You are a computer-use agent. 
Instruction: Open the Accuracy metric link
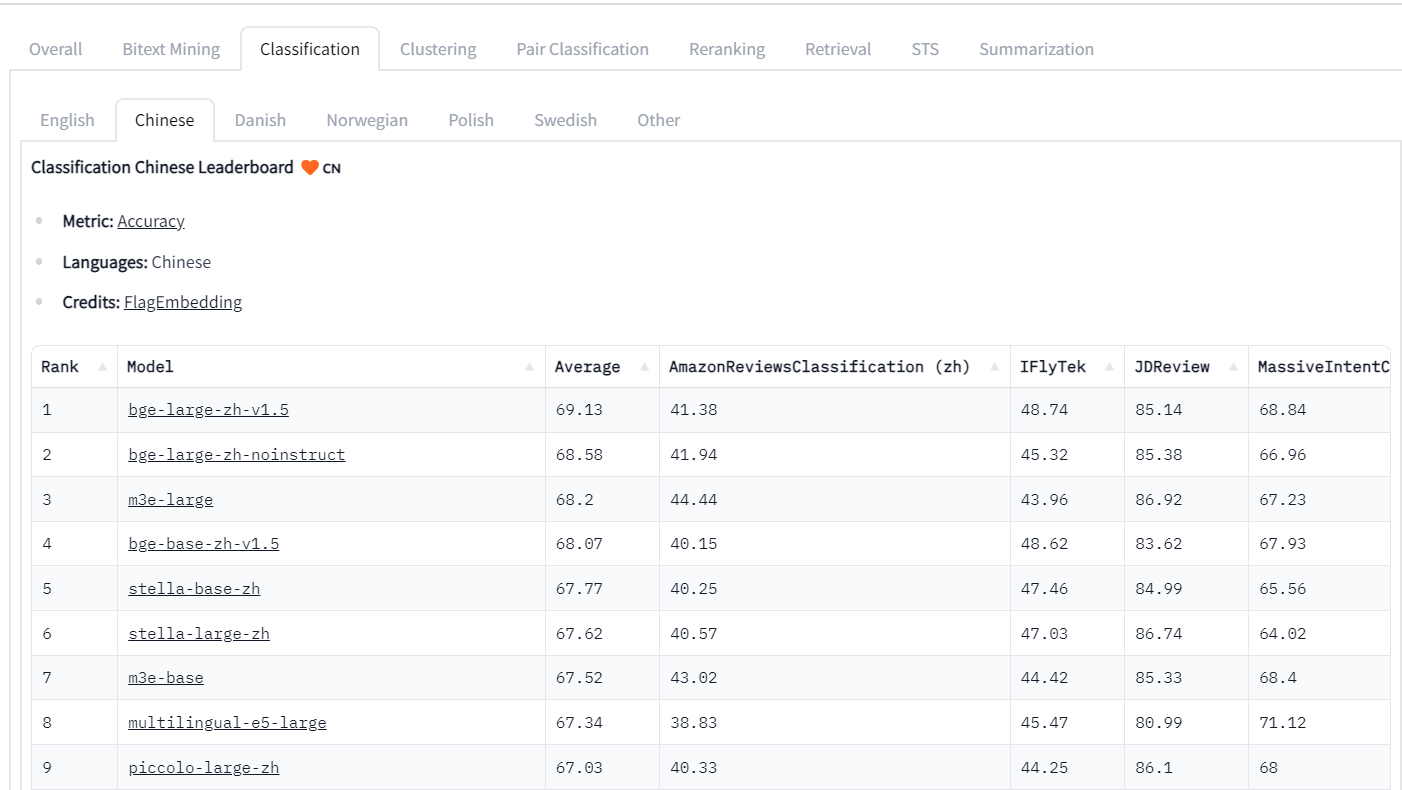coord(151,221)
